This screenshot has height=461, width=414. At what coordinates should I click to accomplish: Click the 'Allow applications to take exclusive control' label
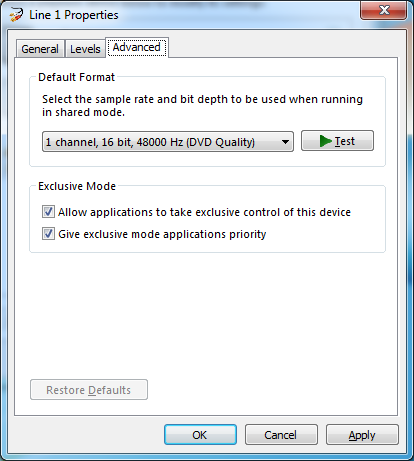[204, 212]
